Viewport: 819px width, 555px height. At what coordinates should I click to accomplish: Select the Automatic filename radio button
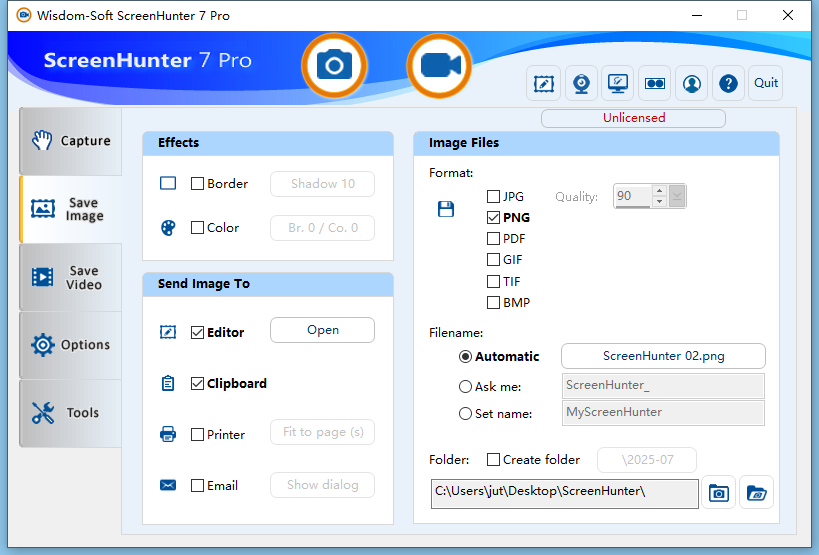point(465,357)
